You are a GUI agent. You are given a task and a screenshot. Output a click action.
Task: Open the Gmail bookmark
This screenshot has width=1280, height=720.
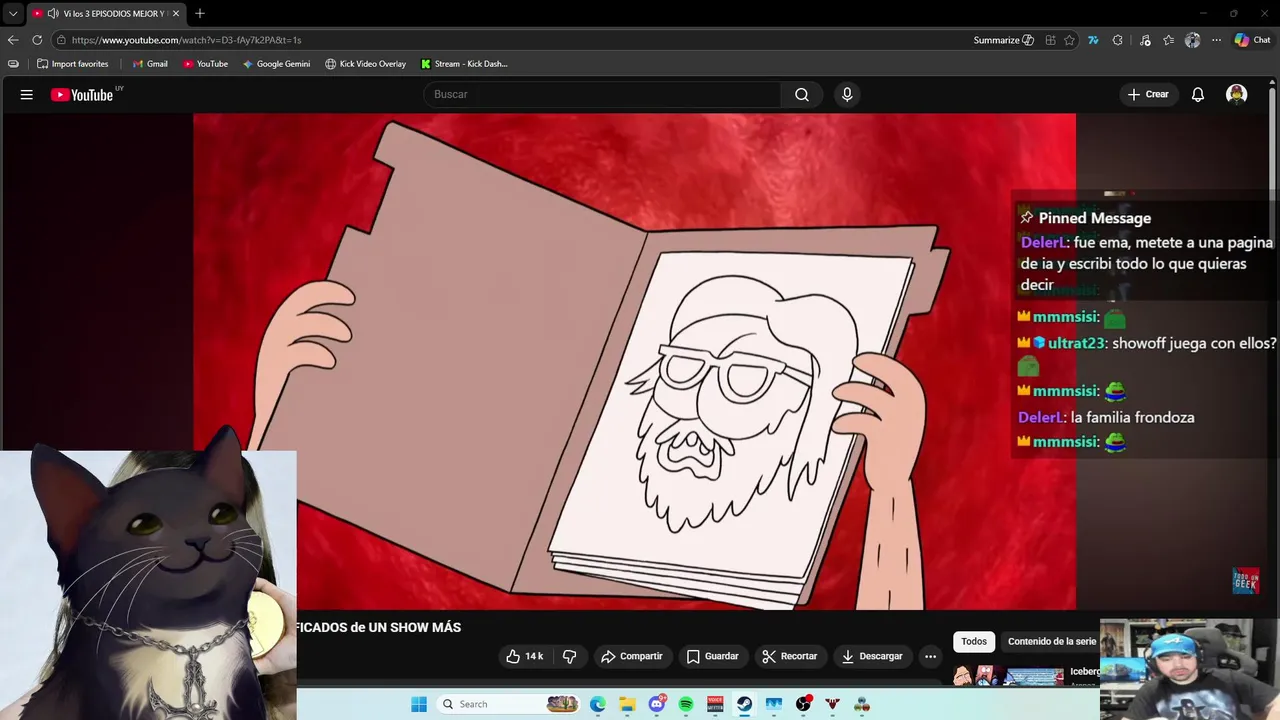[150, 64]
